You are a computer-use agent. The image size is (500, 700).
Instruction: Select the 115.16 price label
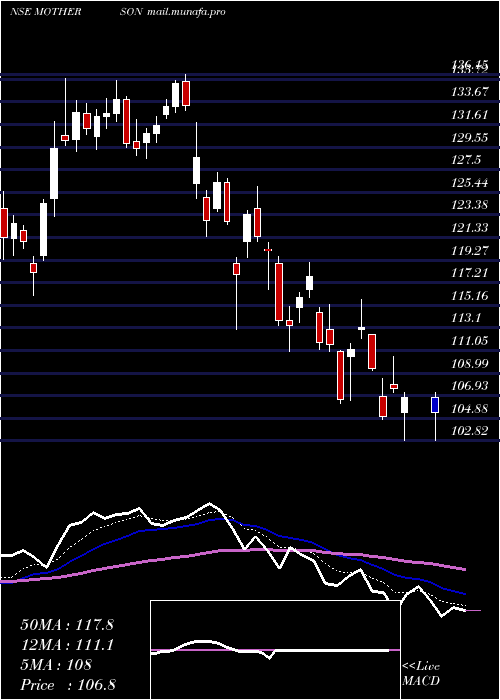(469, 296)
